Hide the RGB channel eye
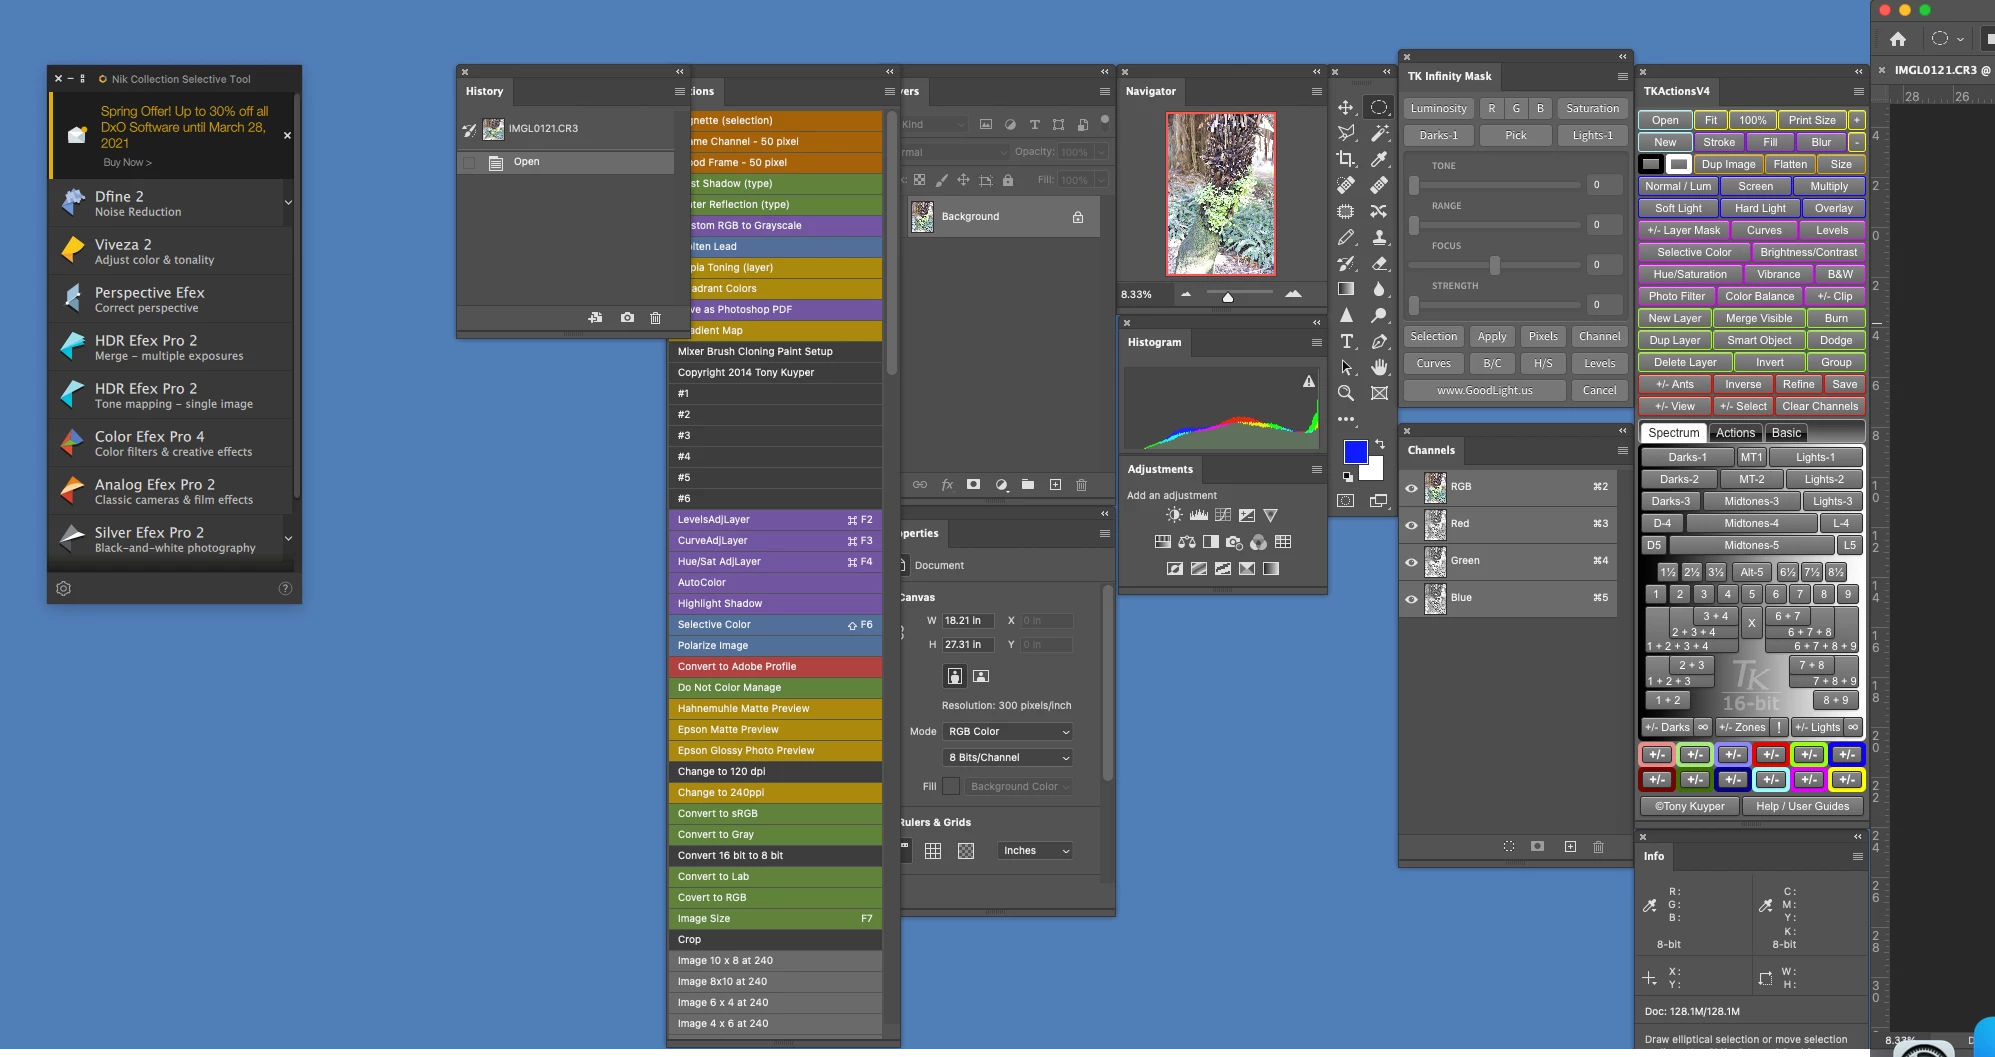 [x=1411, y=488]
